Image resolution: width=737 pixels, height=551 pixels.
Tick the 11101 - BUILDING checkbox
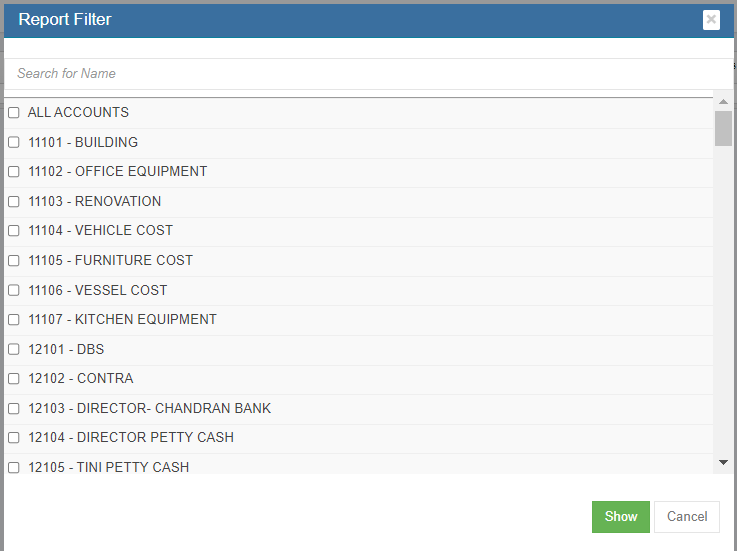(x=14, y=142)
